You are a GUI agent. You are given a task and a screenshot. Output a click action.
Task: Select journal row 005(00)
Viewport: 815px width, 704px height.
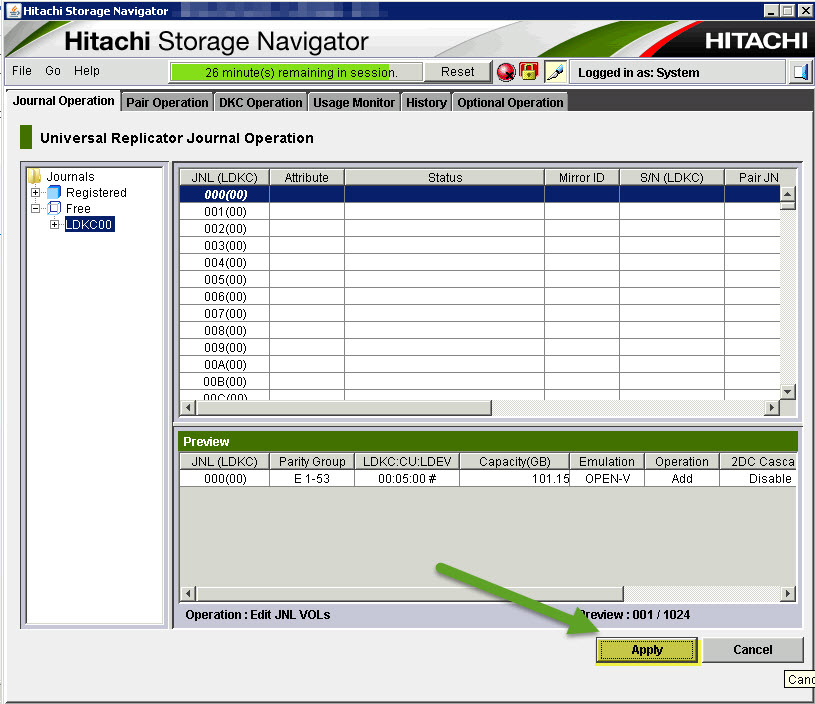point(480,280)
